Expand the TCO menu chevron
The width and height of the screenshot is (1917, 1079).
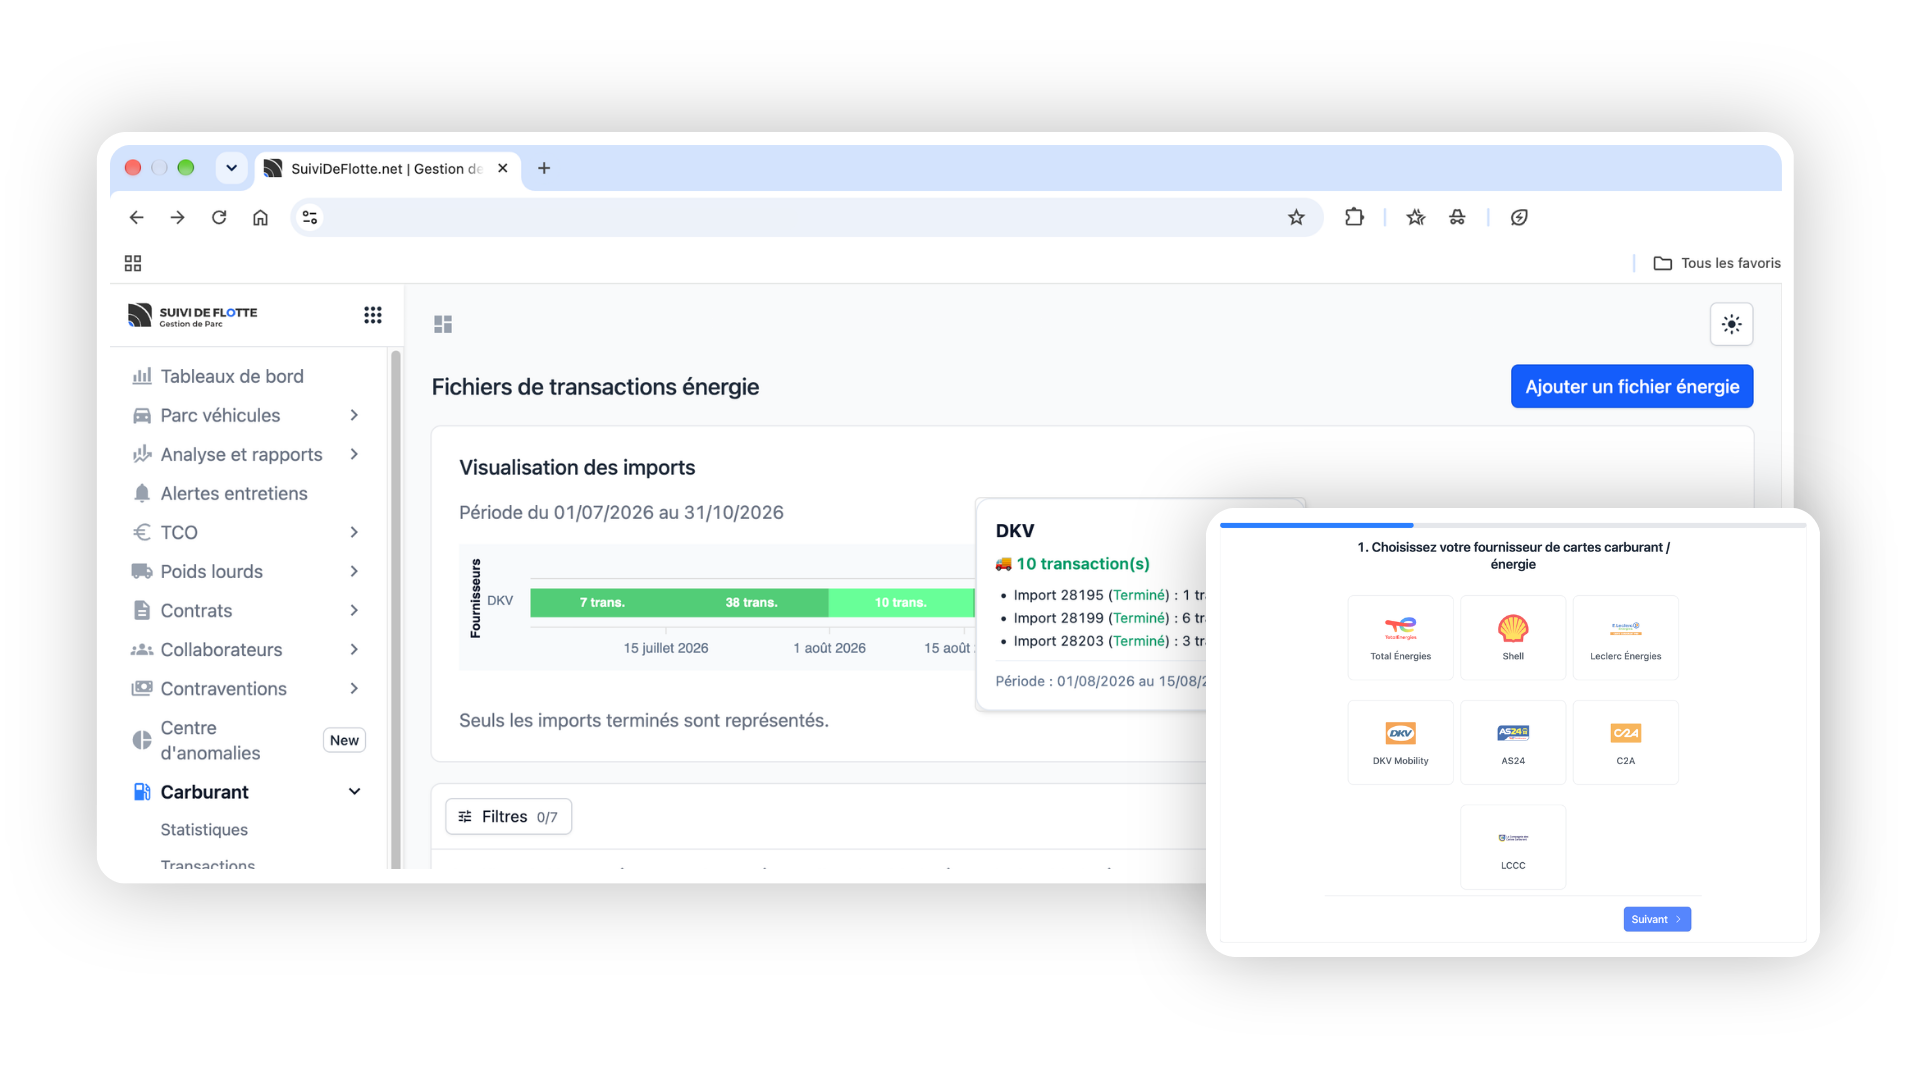coord(354,532)
